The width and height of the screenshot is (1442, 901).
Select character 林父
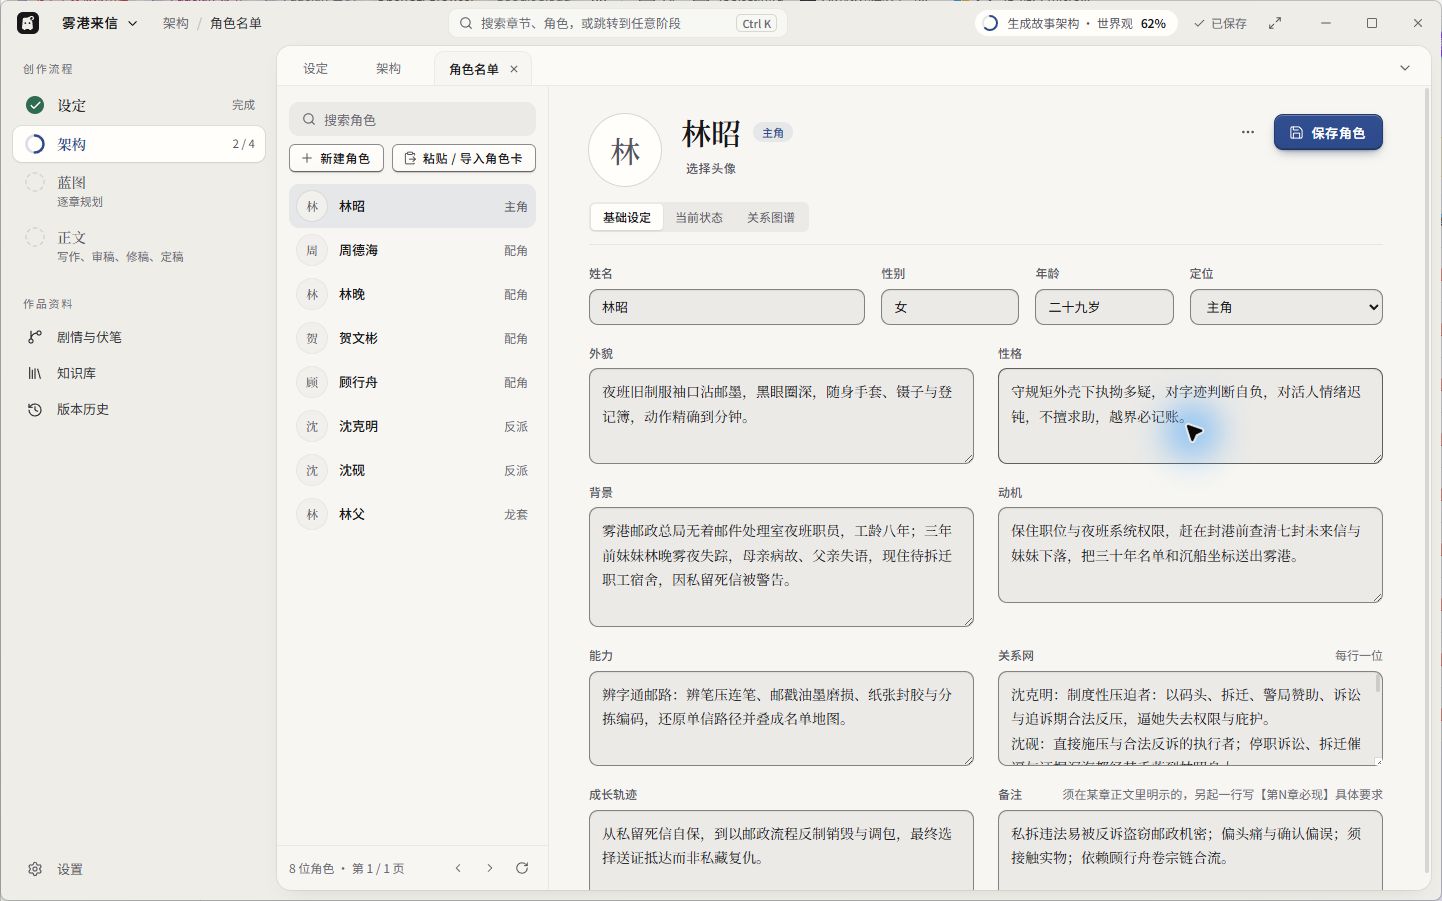412,514
